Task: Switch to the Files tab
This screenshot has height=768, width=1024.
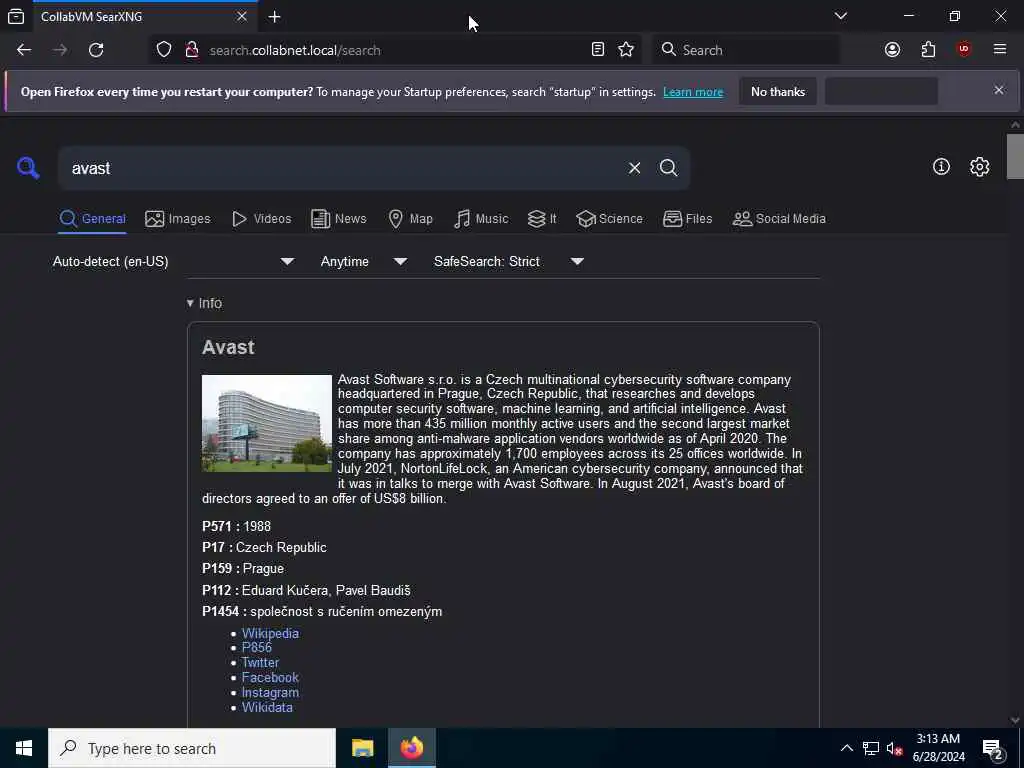Action: [x=688, y=219]
